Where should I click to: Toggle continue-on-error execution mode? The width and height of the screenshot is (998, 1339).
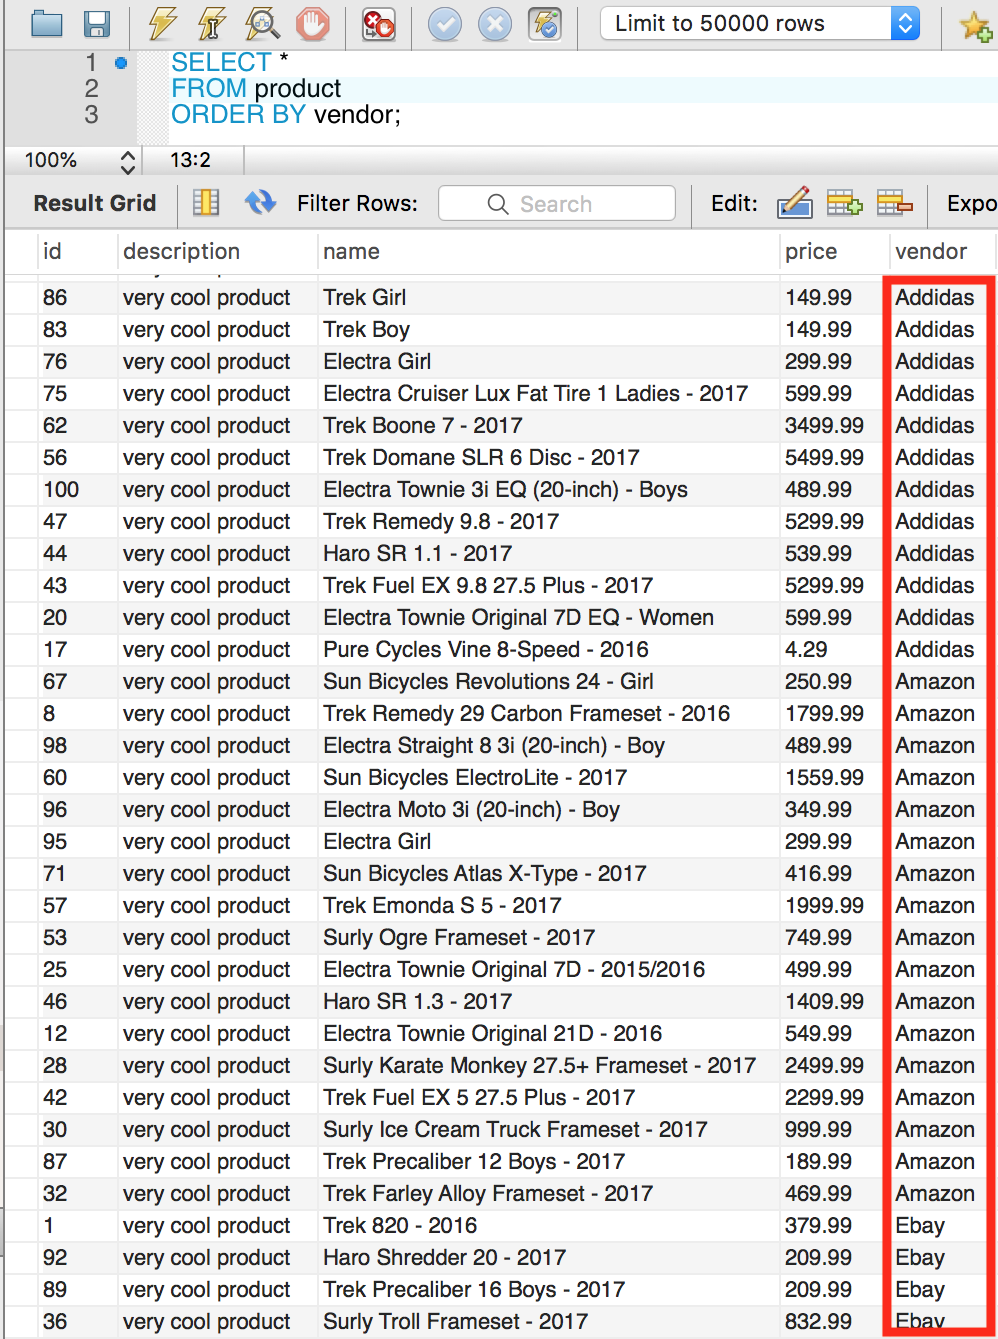point(378,23)
